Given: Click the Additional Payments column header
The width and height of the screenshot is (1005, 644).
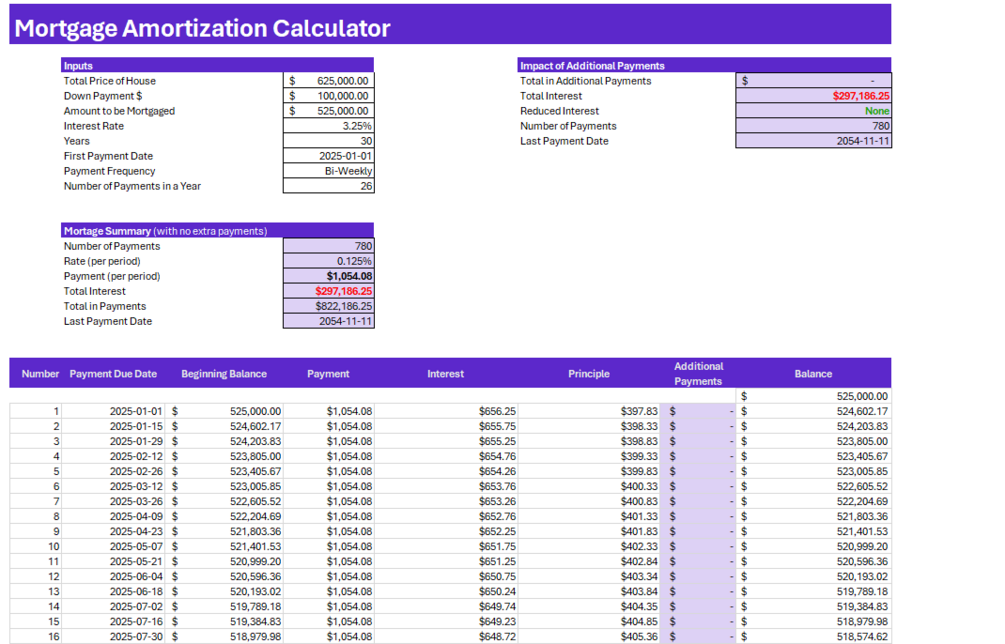Looking at the screenshot, I should [699, 374].
